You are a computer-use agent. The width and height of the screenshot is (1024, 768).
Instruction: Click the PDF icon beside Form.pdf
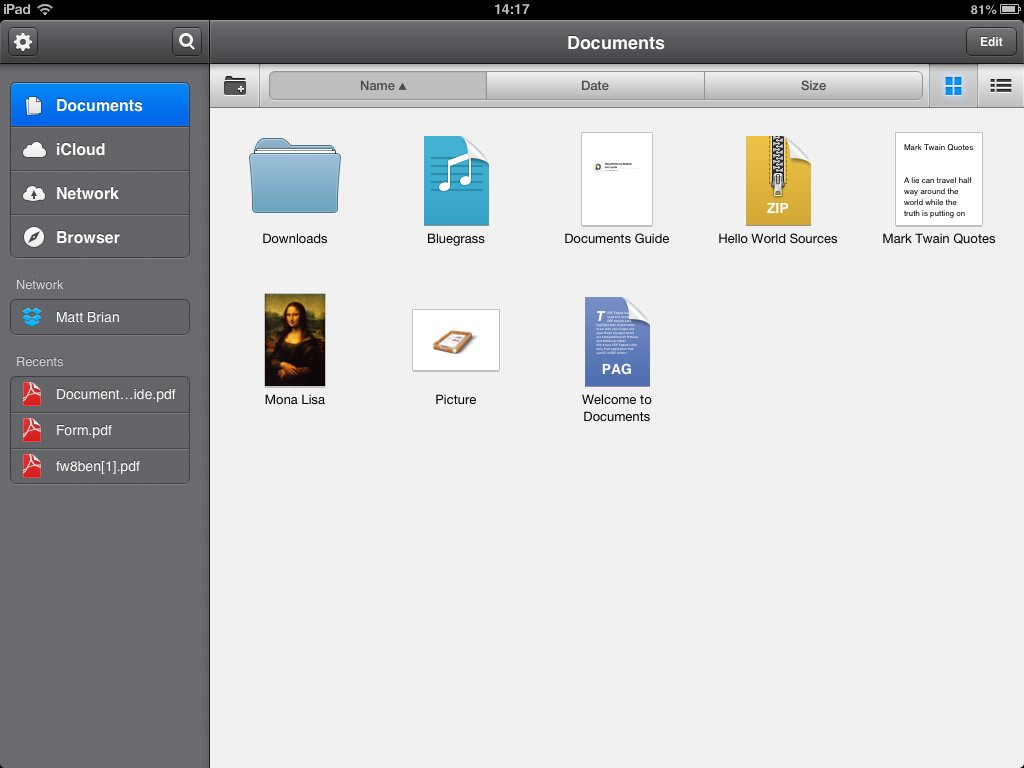[32, 430]
